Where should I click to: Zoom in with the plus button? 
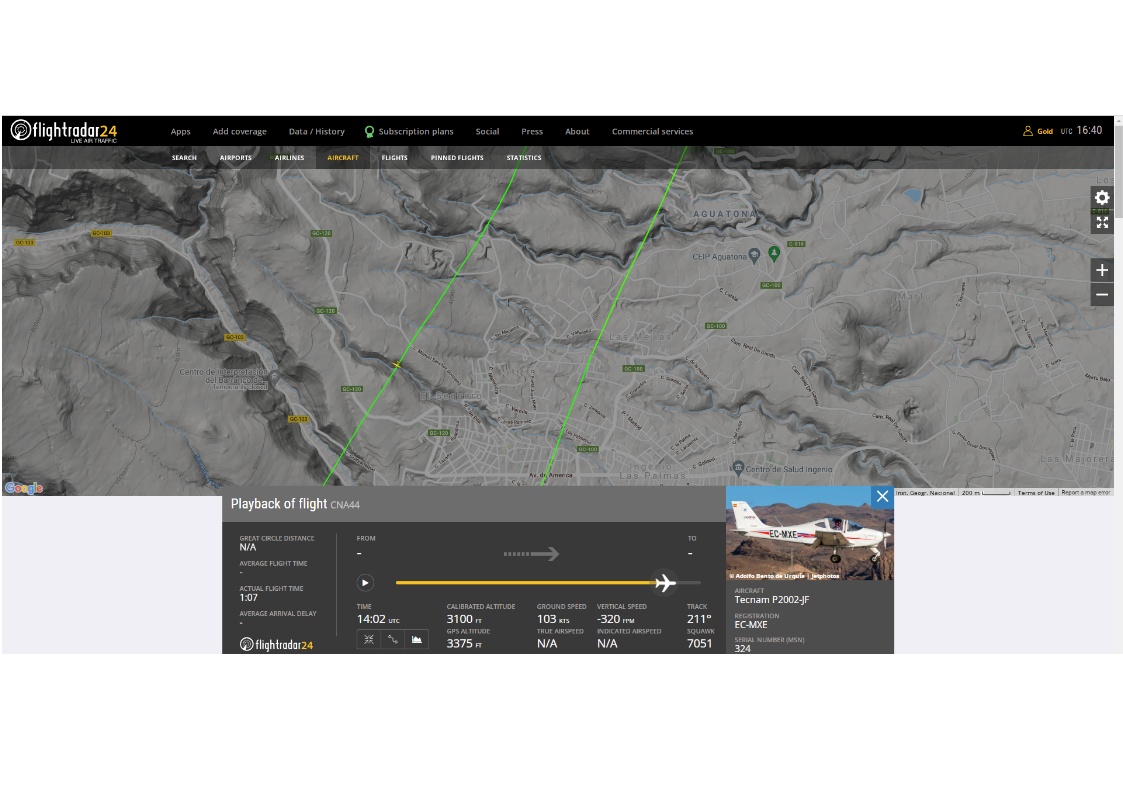pyautogui.click(x=1102, y=270)
